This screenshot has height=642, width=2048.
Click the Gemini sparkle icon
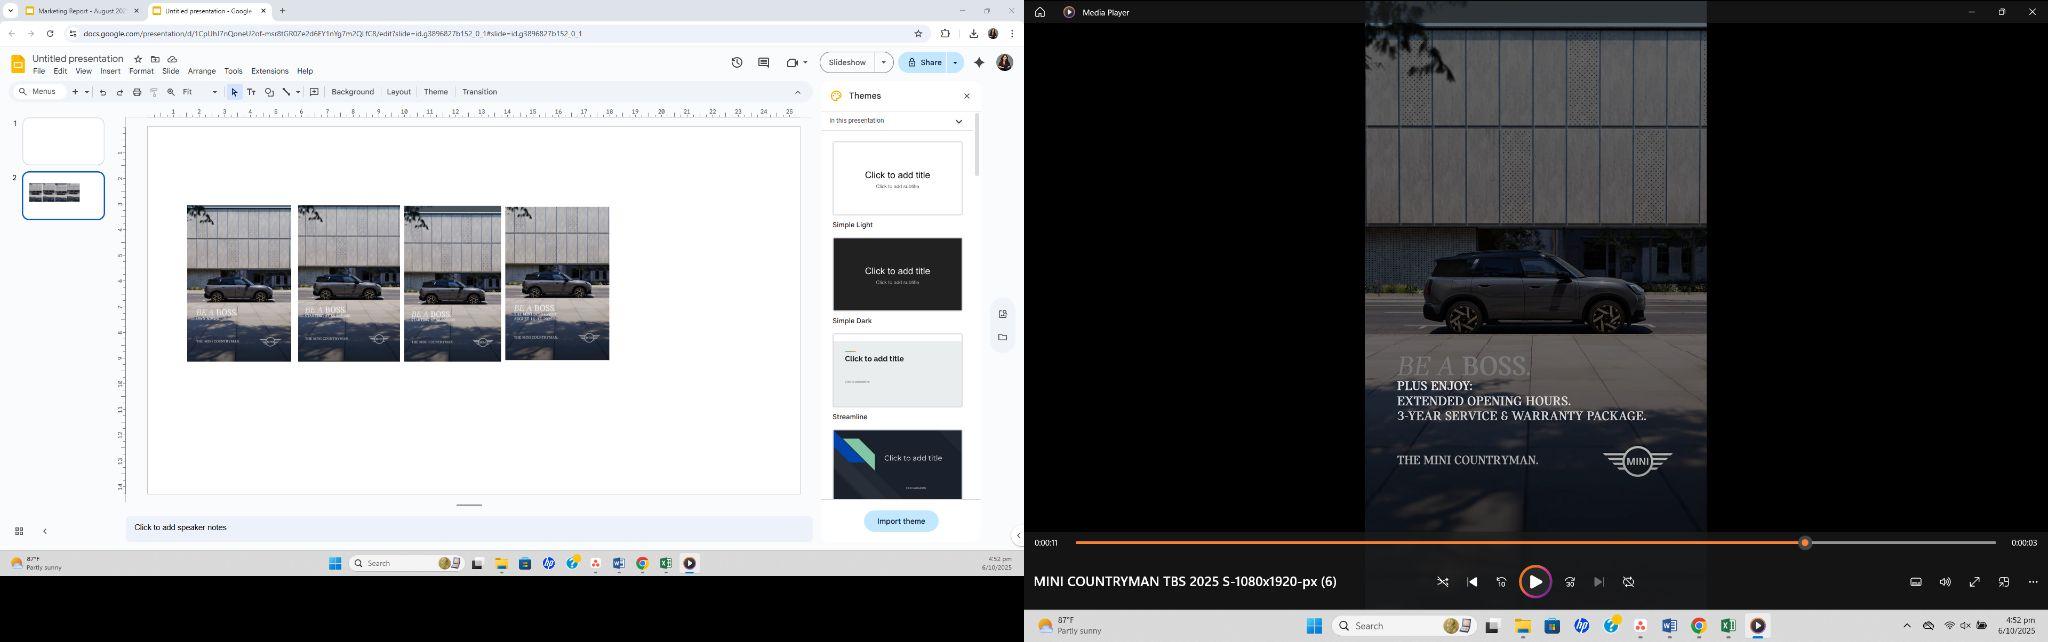click(979, 62)
